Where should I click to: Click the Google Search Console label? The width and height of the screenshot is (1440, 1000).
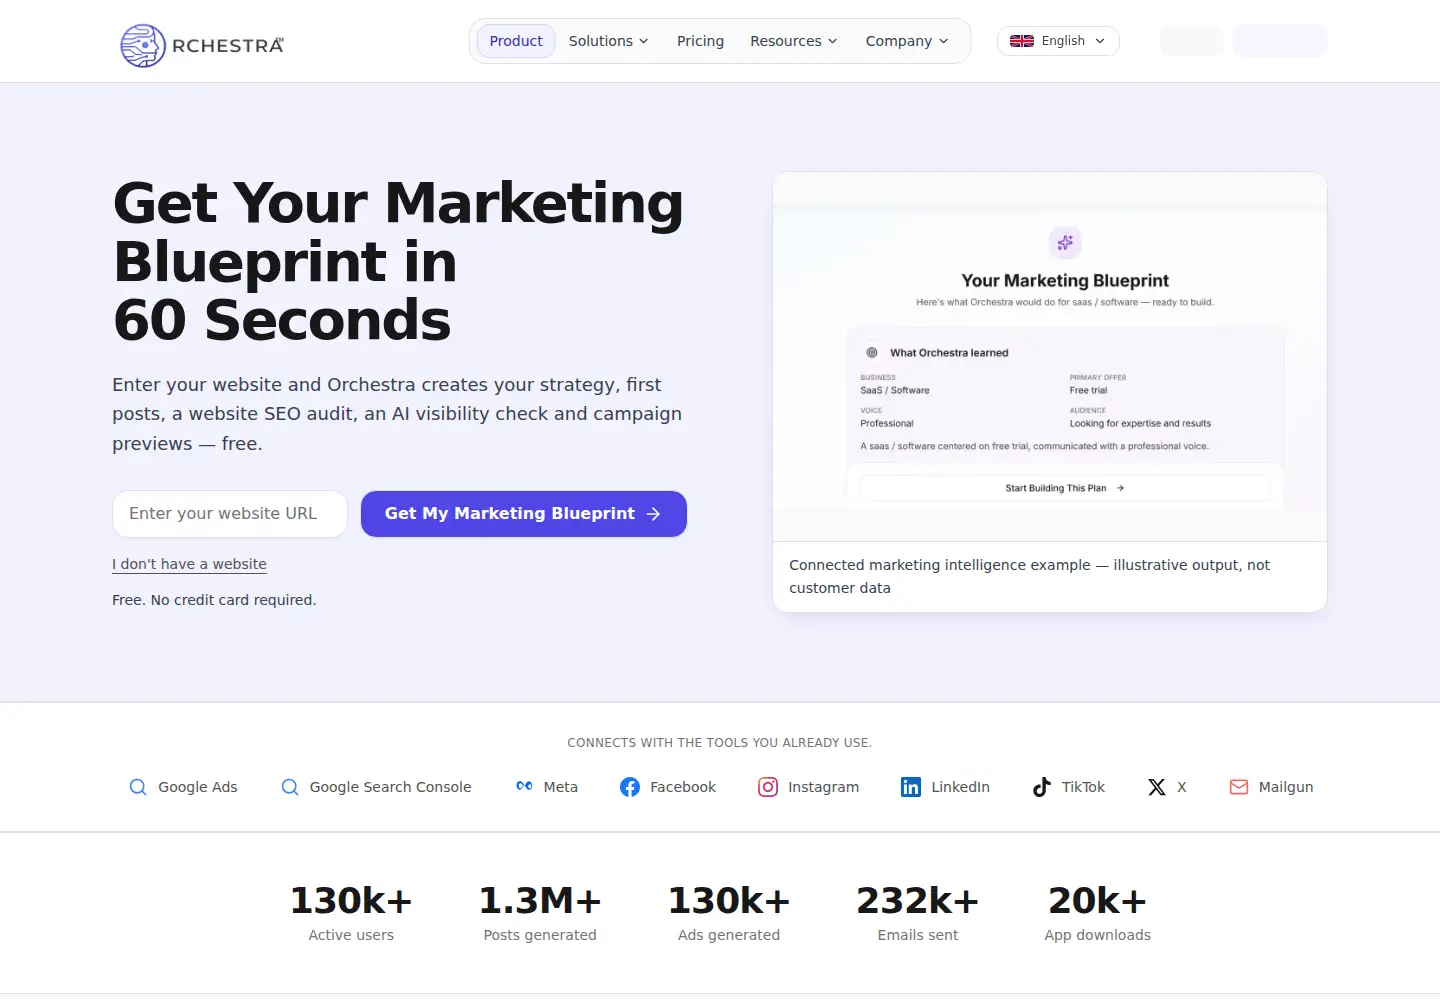tap(390, 787)
